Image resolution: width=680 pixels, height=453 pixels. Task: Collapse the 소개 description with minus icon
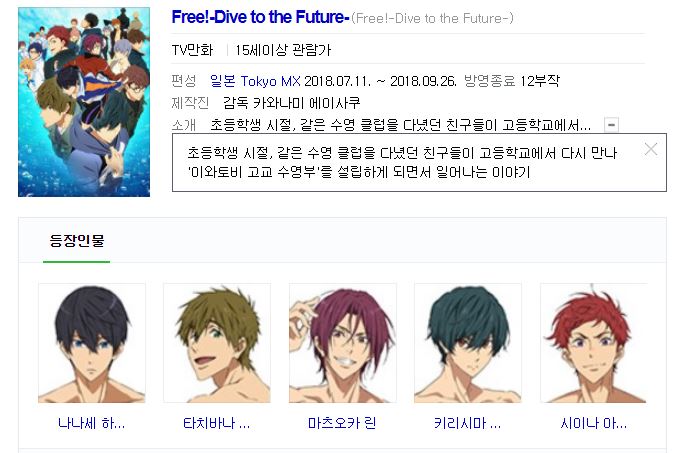[x=611, y=125]
